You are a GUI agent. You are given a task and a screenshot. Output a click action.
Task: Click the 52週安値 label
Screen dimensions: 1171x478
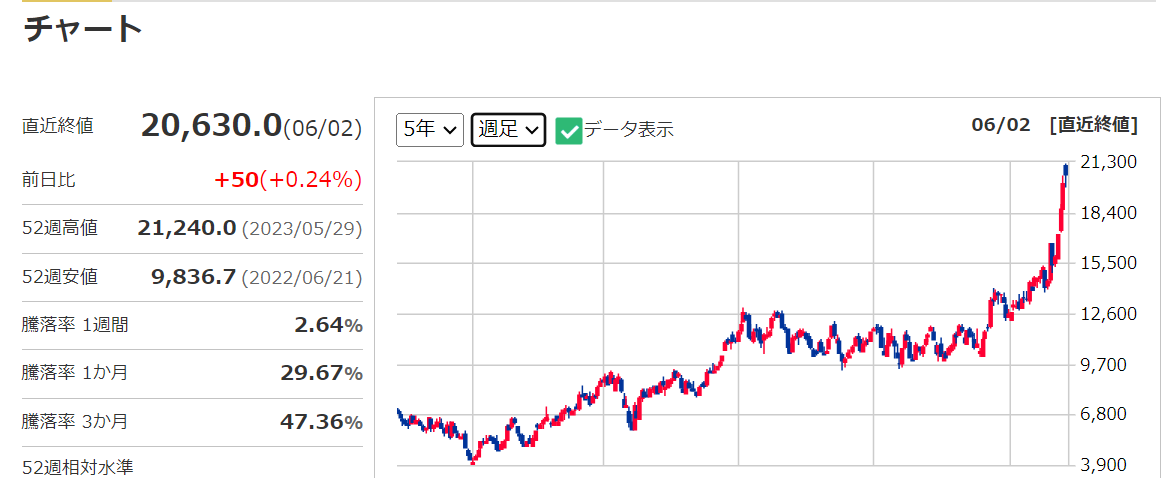[60, 277]
